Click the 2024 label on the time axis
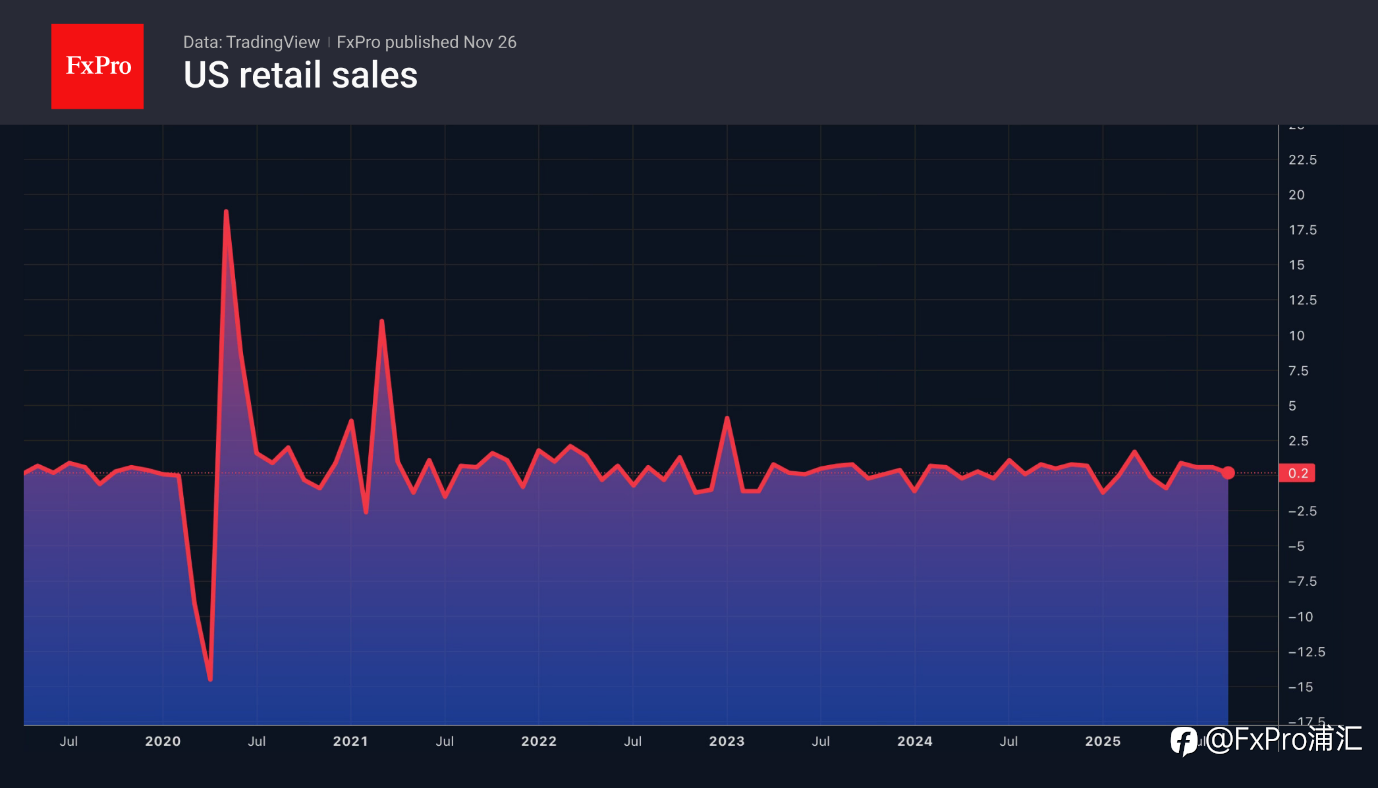The height and width of the screenshot is (788, 1378). click(x=915, y=741)
